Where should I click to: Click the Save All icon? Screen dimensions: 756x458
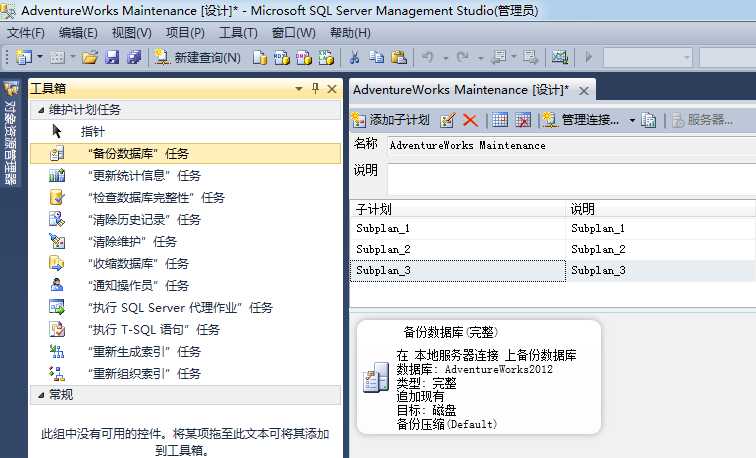134,58
